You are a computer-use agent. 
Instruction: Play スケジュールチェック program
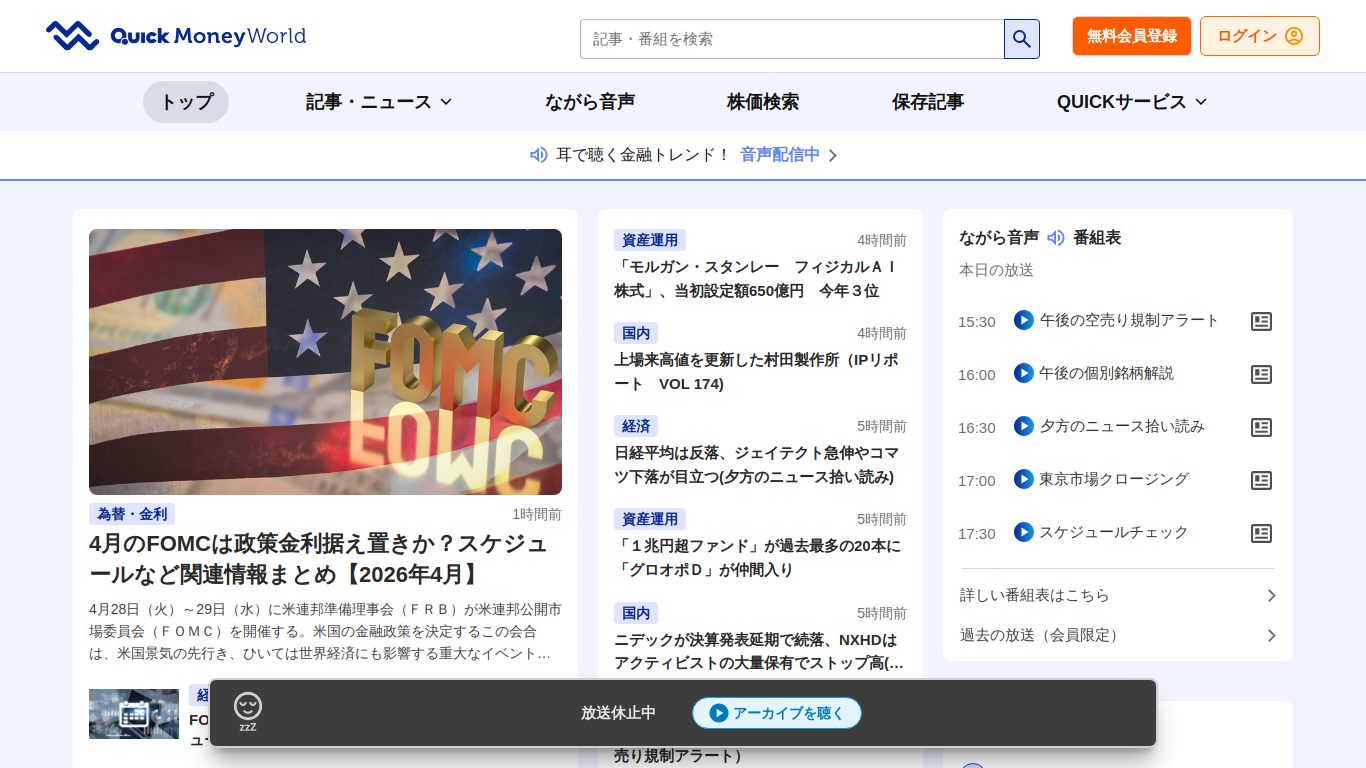coord(1023,532)
